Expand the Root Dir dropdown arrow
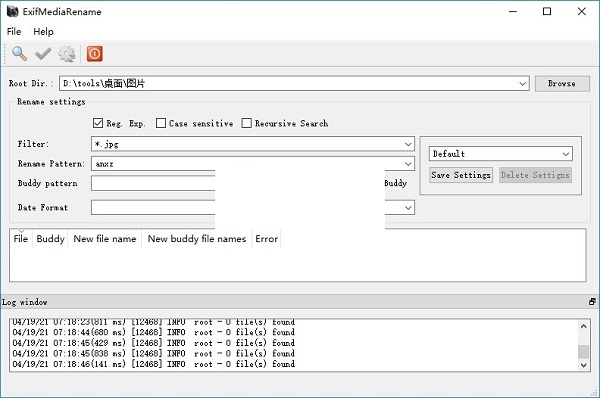The height and width of the screenshot is (398, 600). (x=522, y=83)
